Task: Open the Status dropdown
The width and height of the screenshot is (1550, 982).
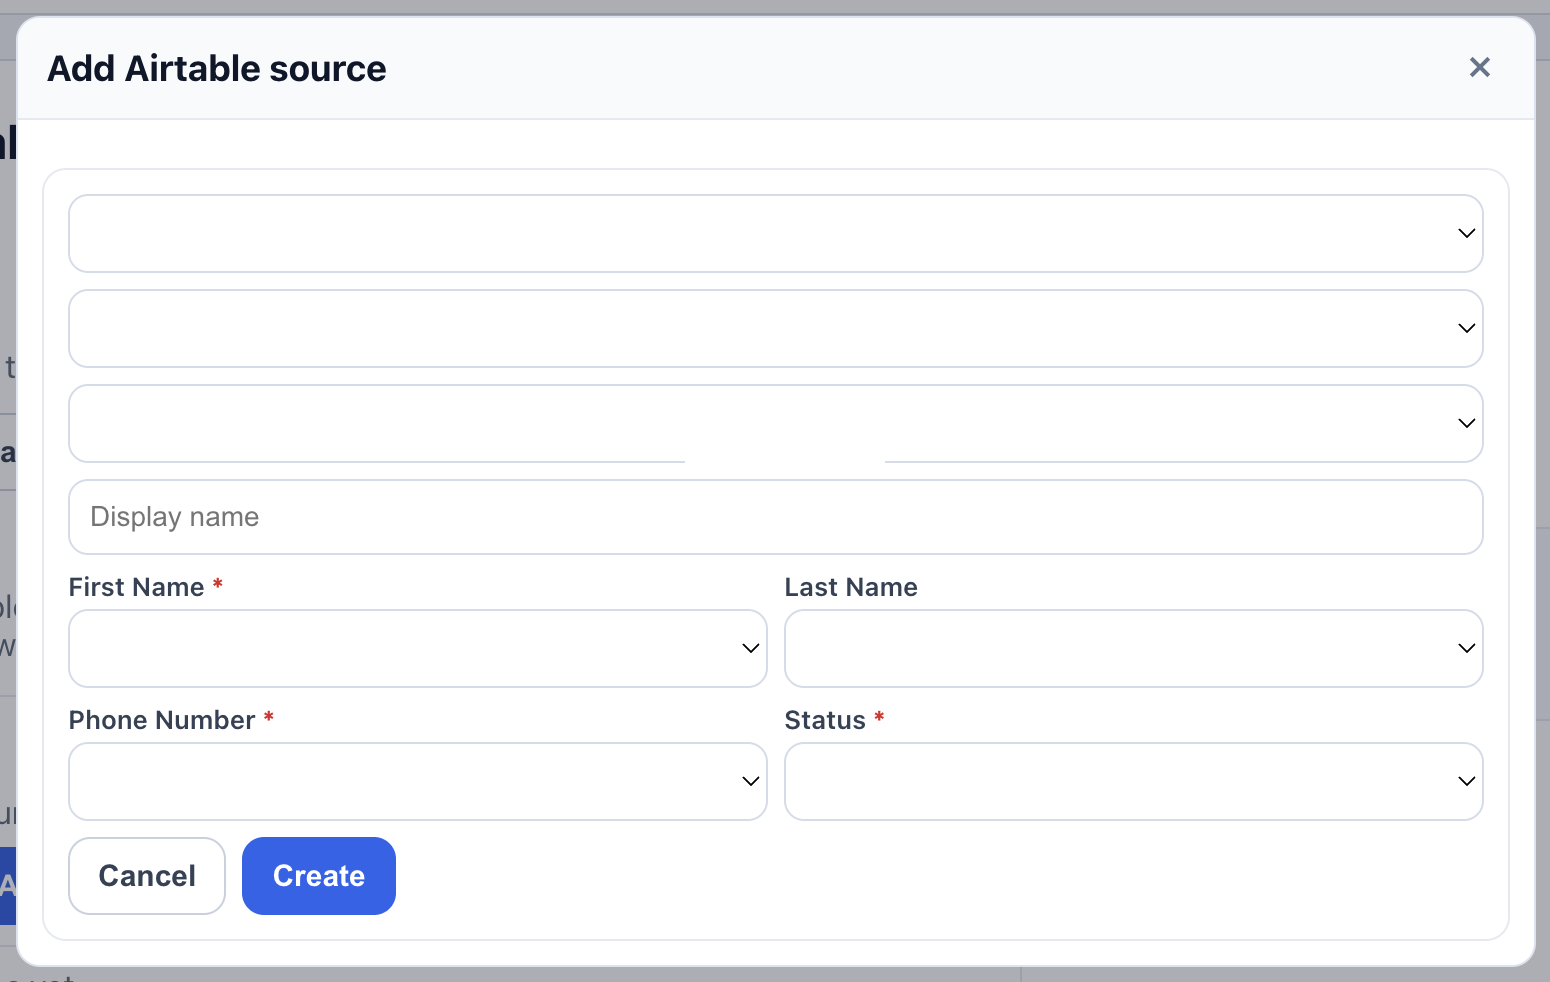Action: 1133,781
